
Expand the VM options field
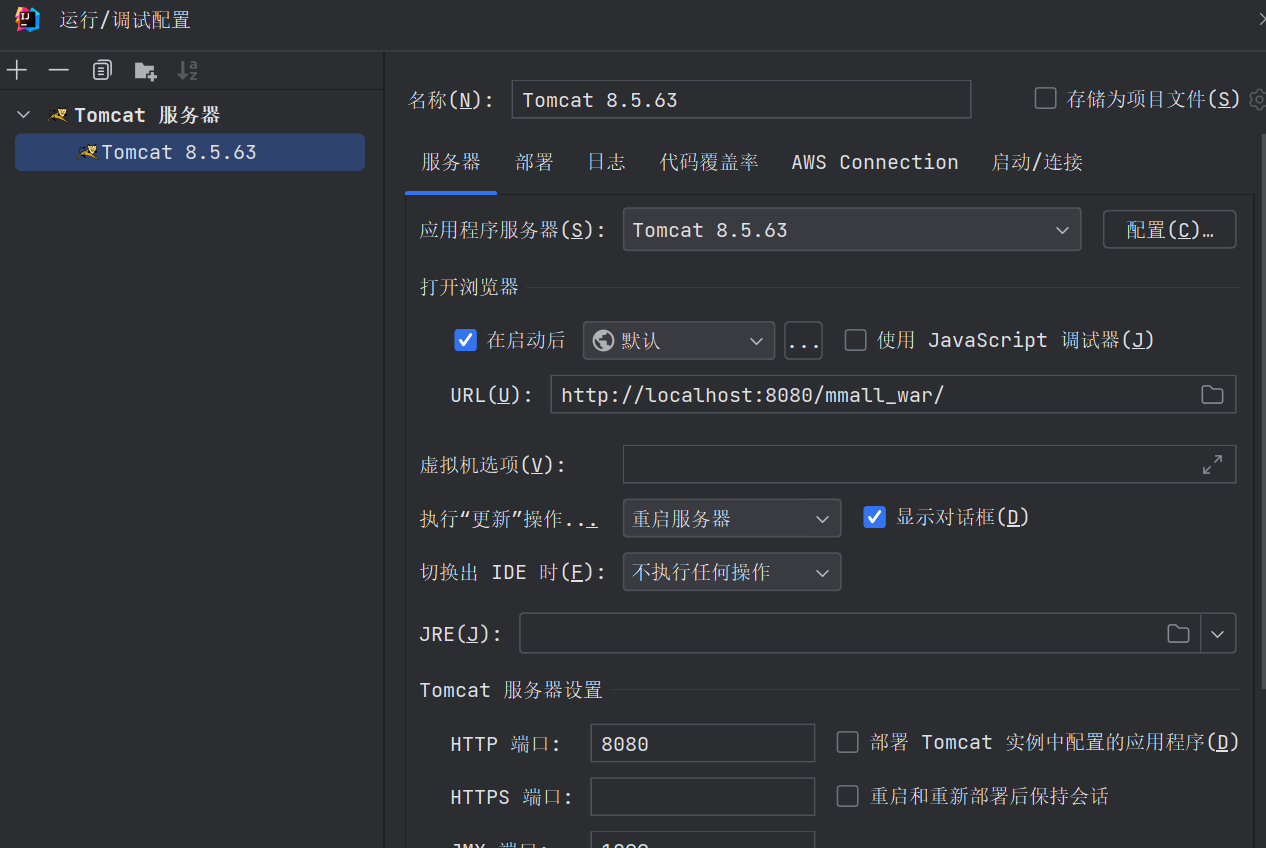[x=1212, y=464]
